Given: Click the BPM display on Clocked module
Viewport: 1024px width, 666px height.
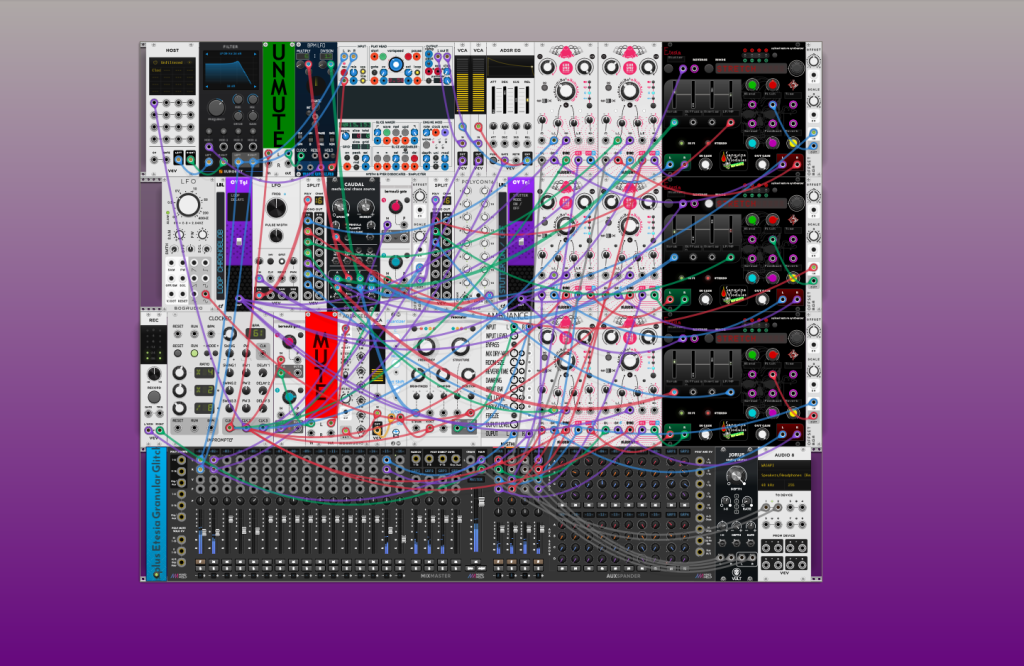Looking at the screenshot, I should [x=256, y=334].
